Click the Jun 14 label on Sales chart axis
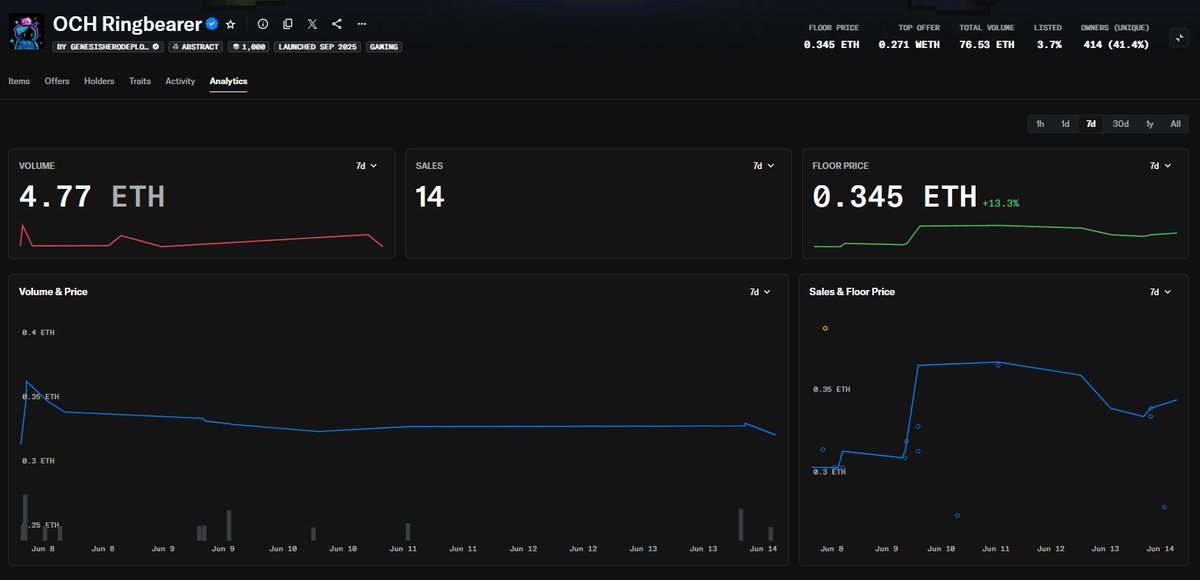1200x580 pixels. click(x=1160, y=549)
